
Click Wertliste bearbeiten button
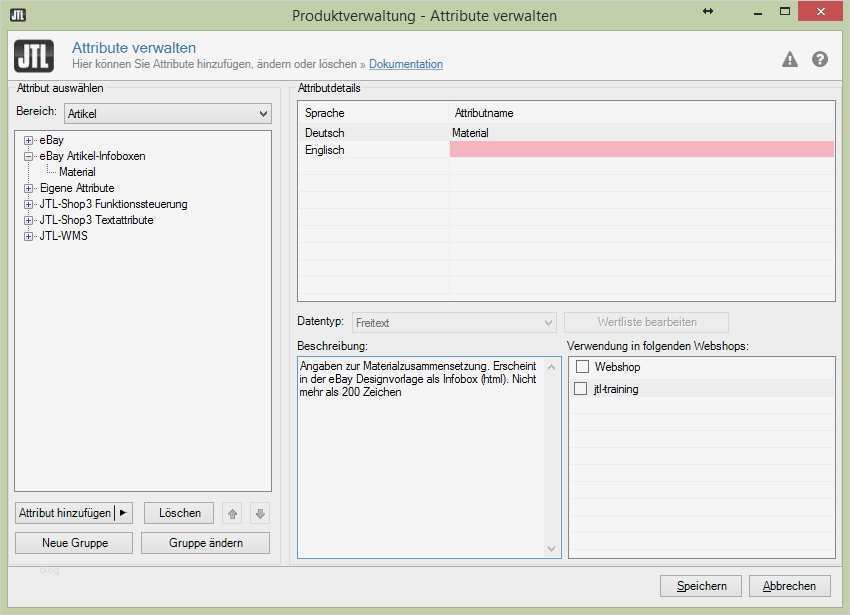tap(647, 322)
